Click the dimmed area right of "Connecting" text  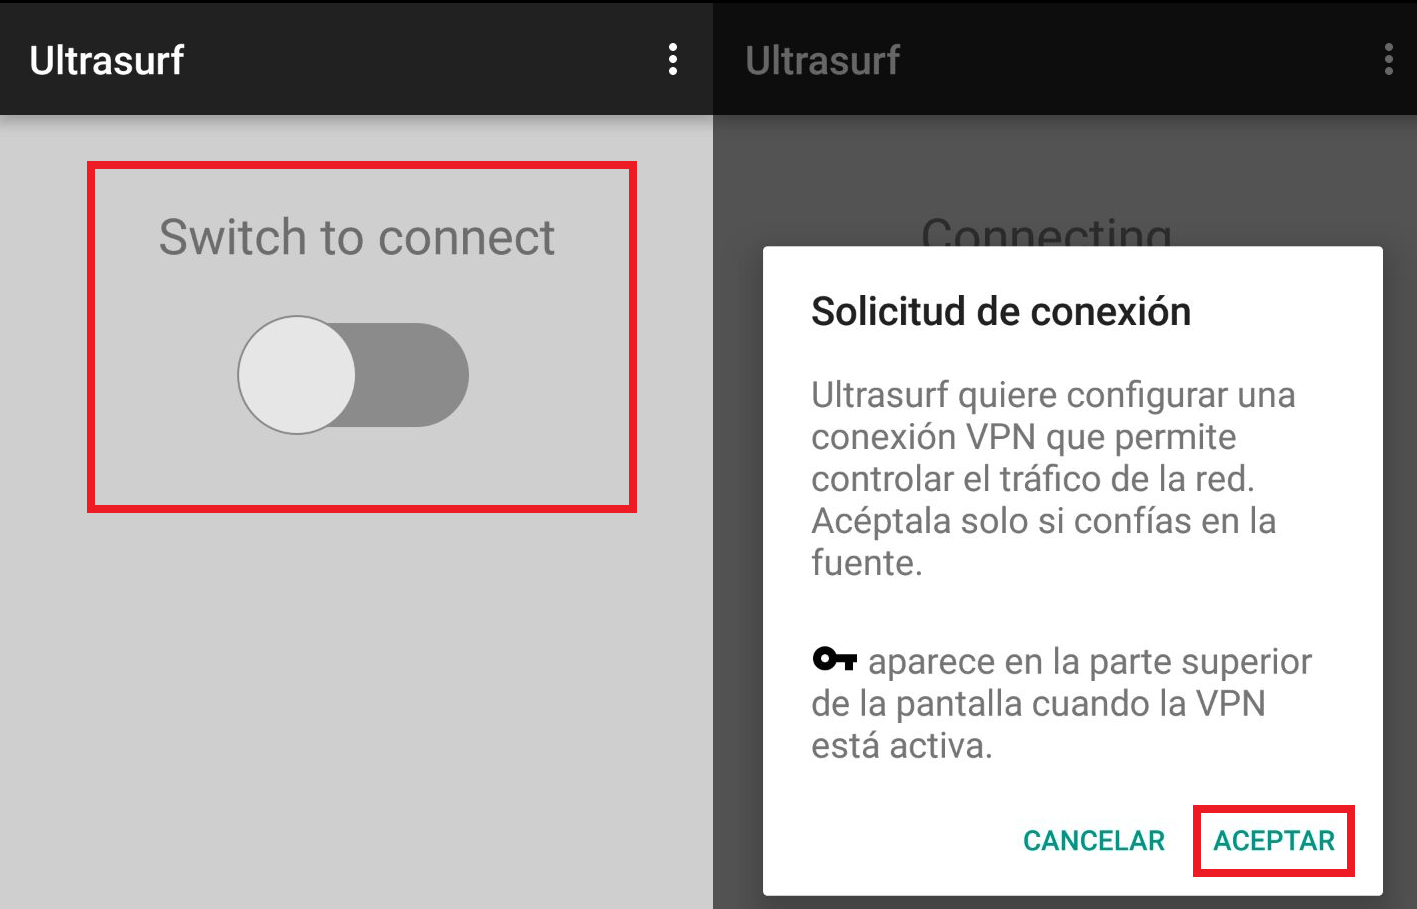(1290, 200)
